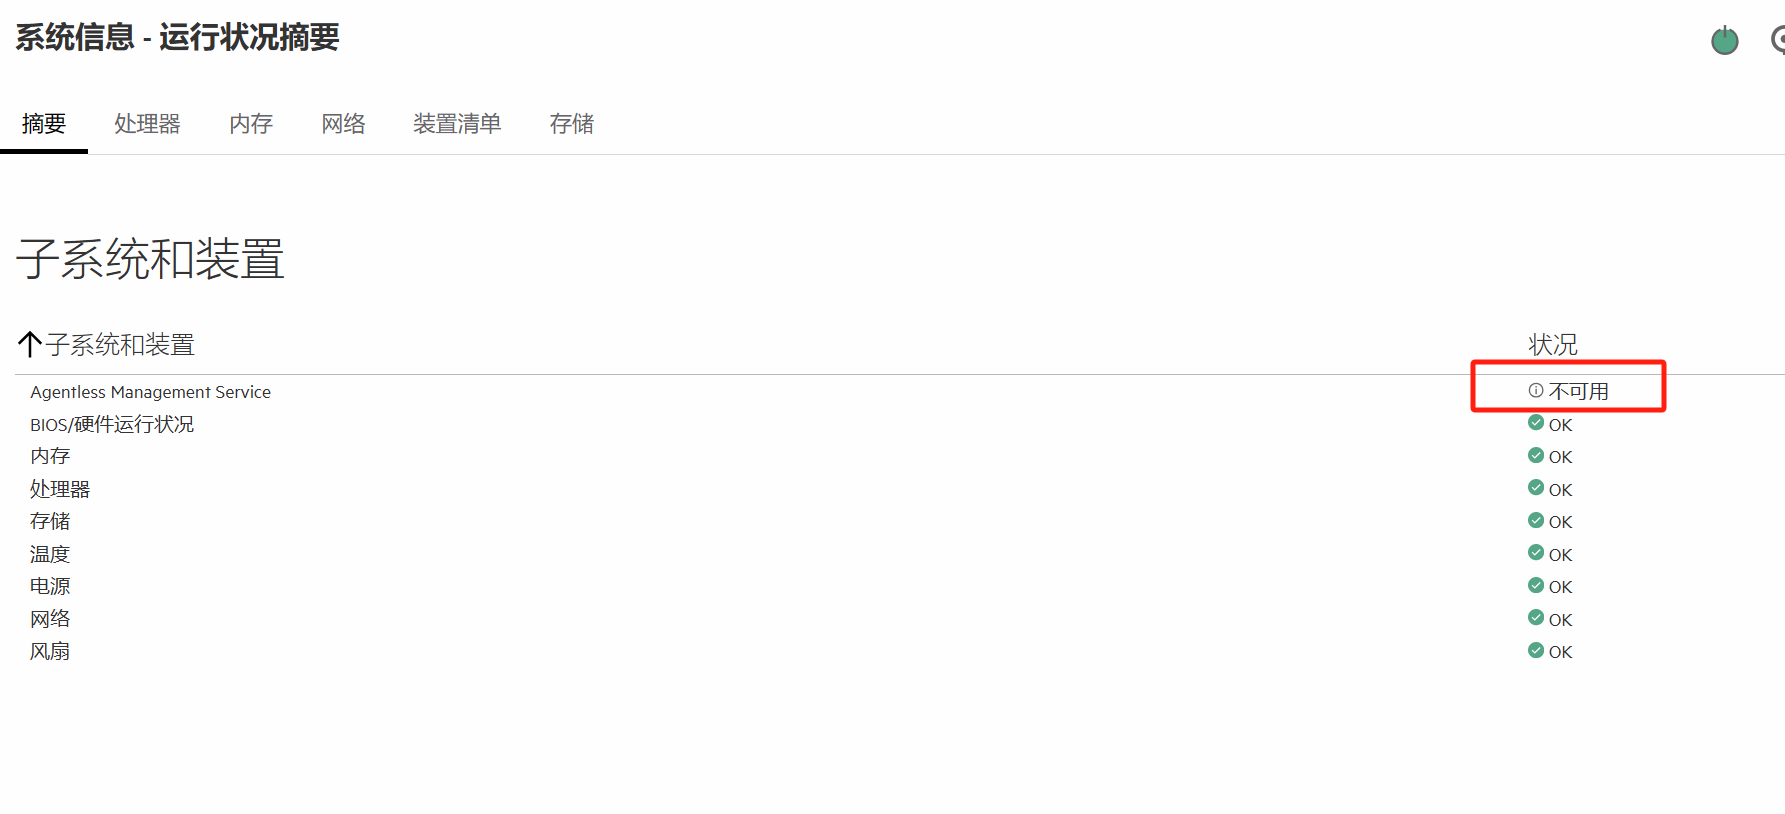
Task: Switch to the 处理器 tab
Action: click(147, 124)
